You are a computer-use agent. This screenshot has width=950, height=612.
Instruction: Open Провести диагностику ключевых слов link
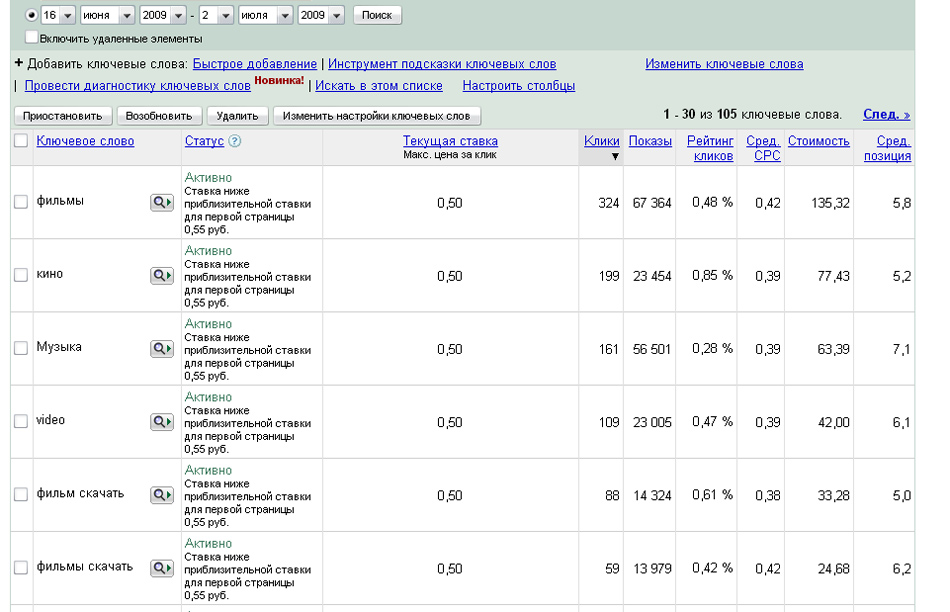(x=138, y=85)
